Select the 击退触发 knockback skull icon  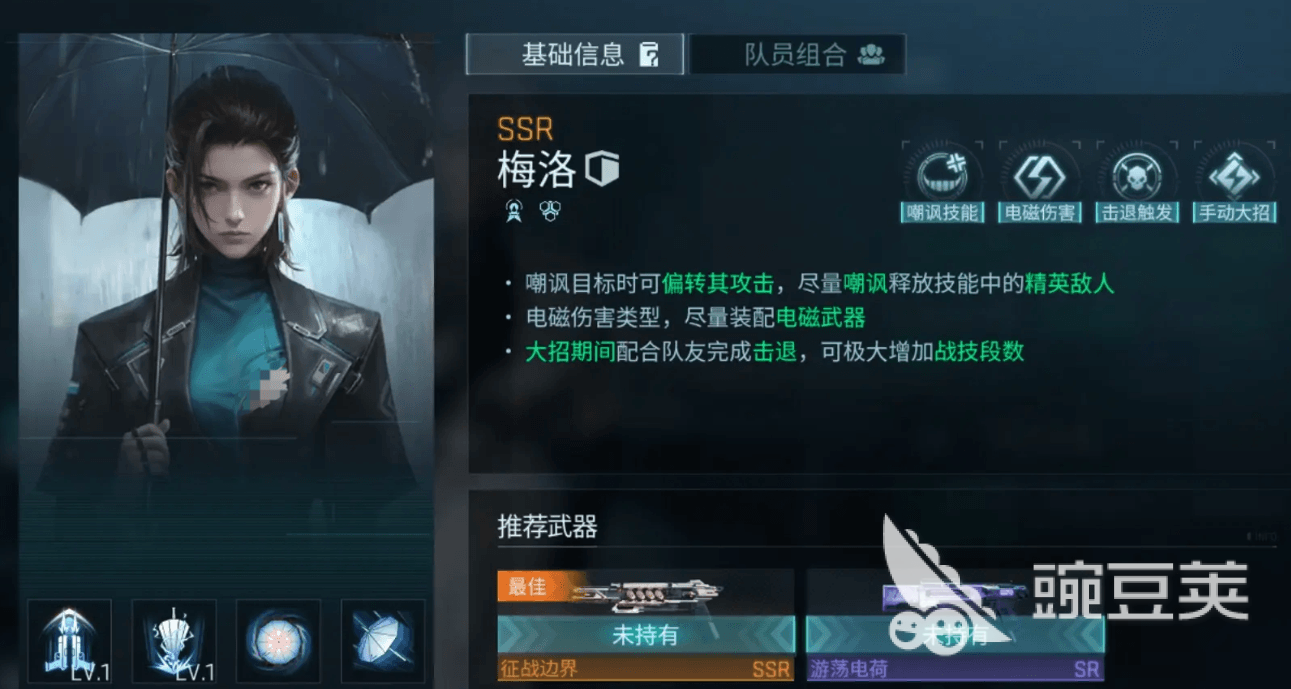click(1137, 182)
